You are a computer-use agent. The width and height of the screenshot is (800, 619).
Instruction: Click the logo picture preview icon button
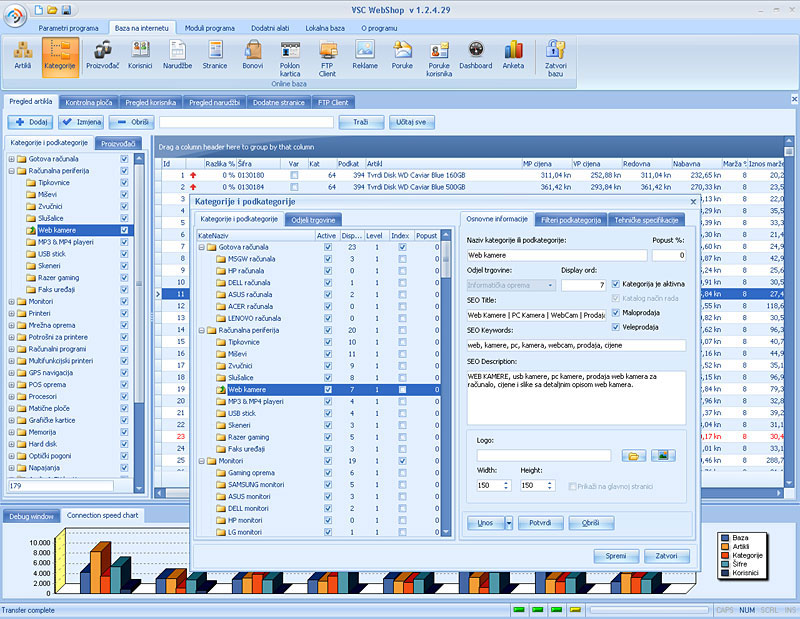663,456
